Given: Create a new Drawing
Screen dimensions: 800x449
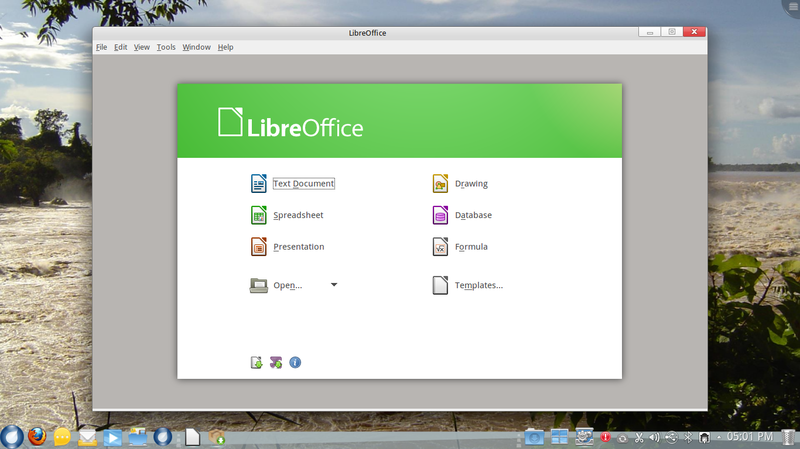Looking at the screenshot, I should pyautogui.click(x=460, y=184).
